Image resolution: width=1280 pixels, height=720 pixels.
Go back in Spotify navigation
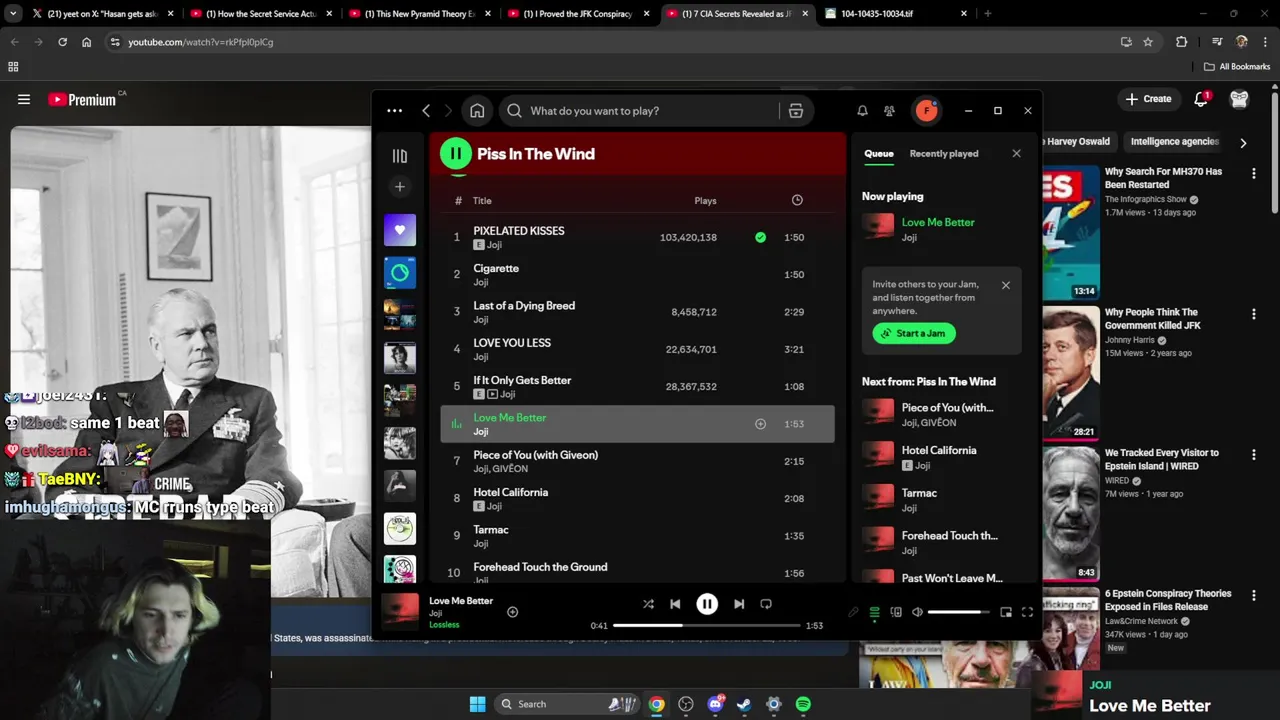tap(426, 111)
